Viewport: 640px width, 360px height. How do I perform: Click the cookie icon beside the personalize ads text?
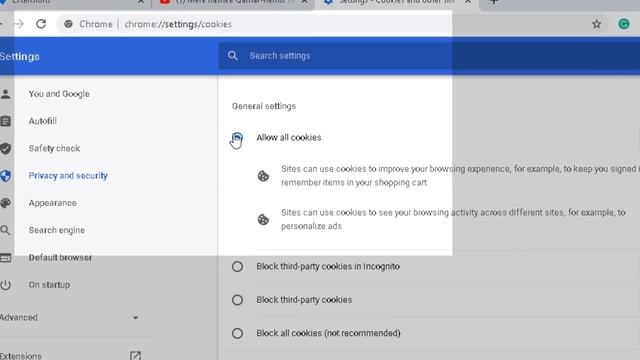[263, 220]
